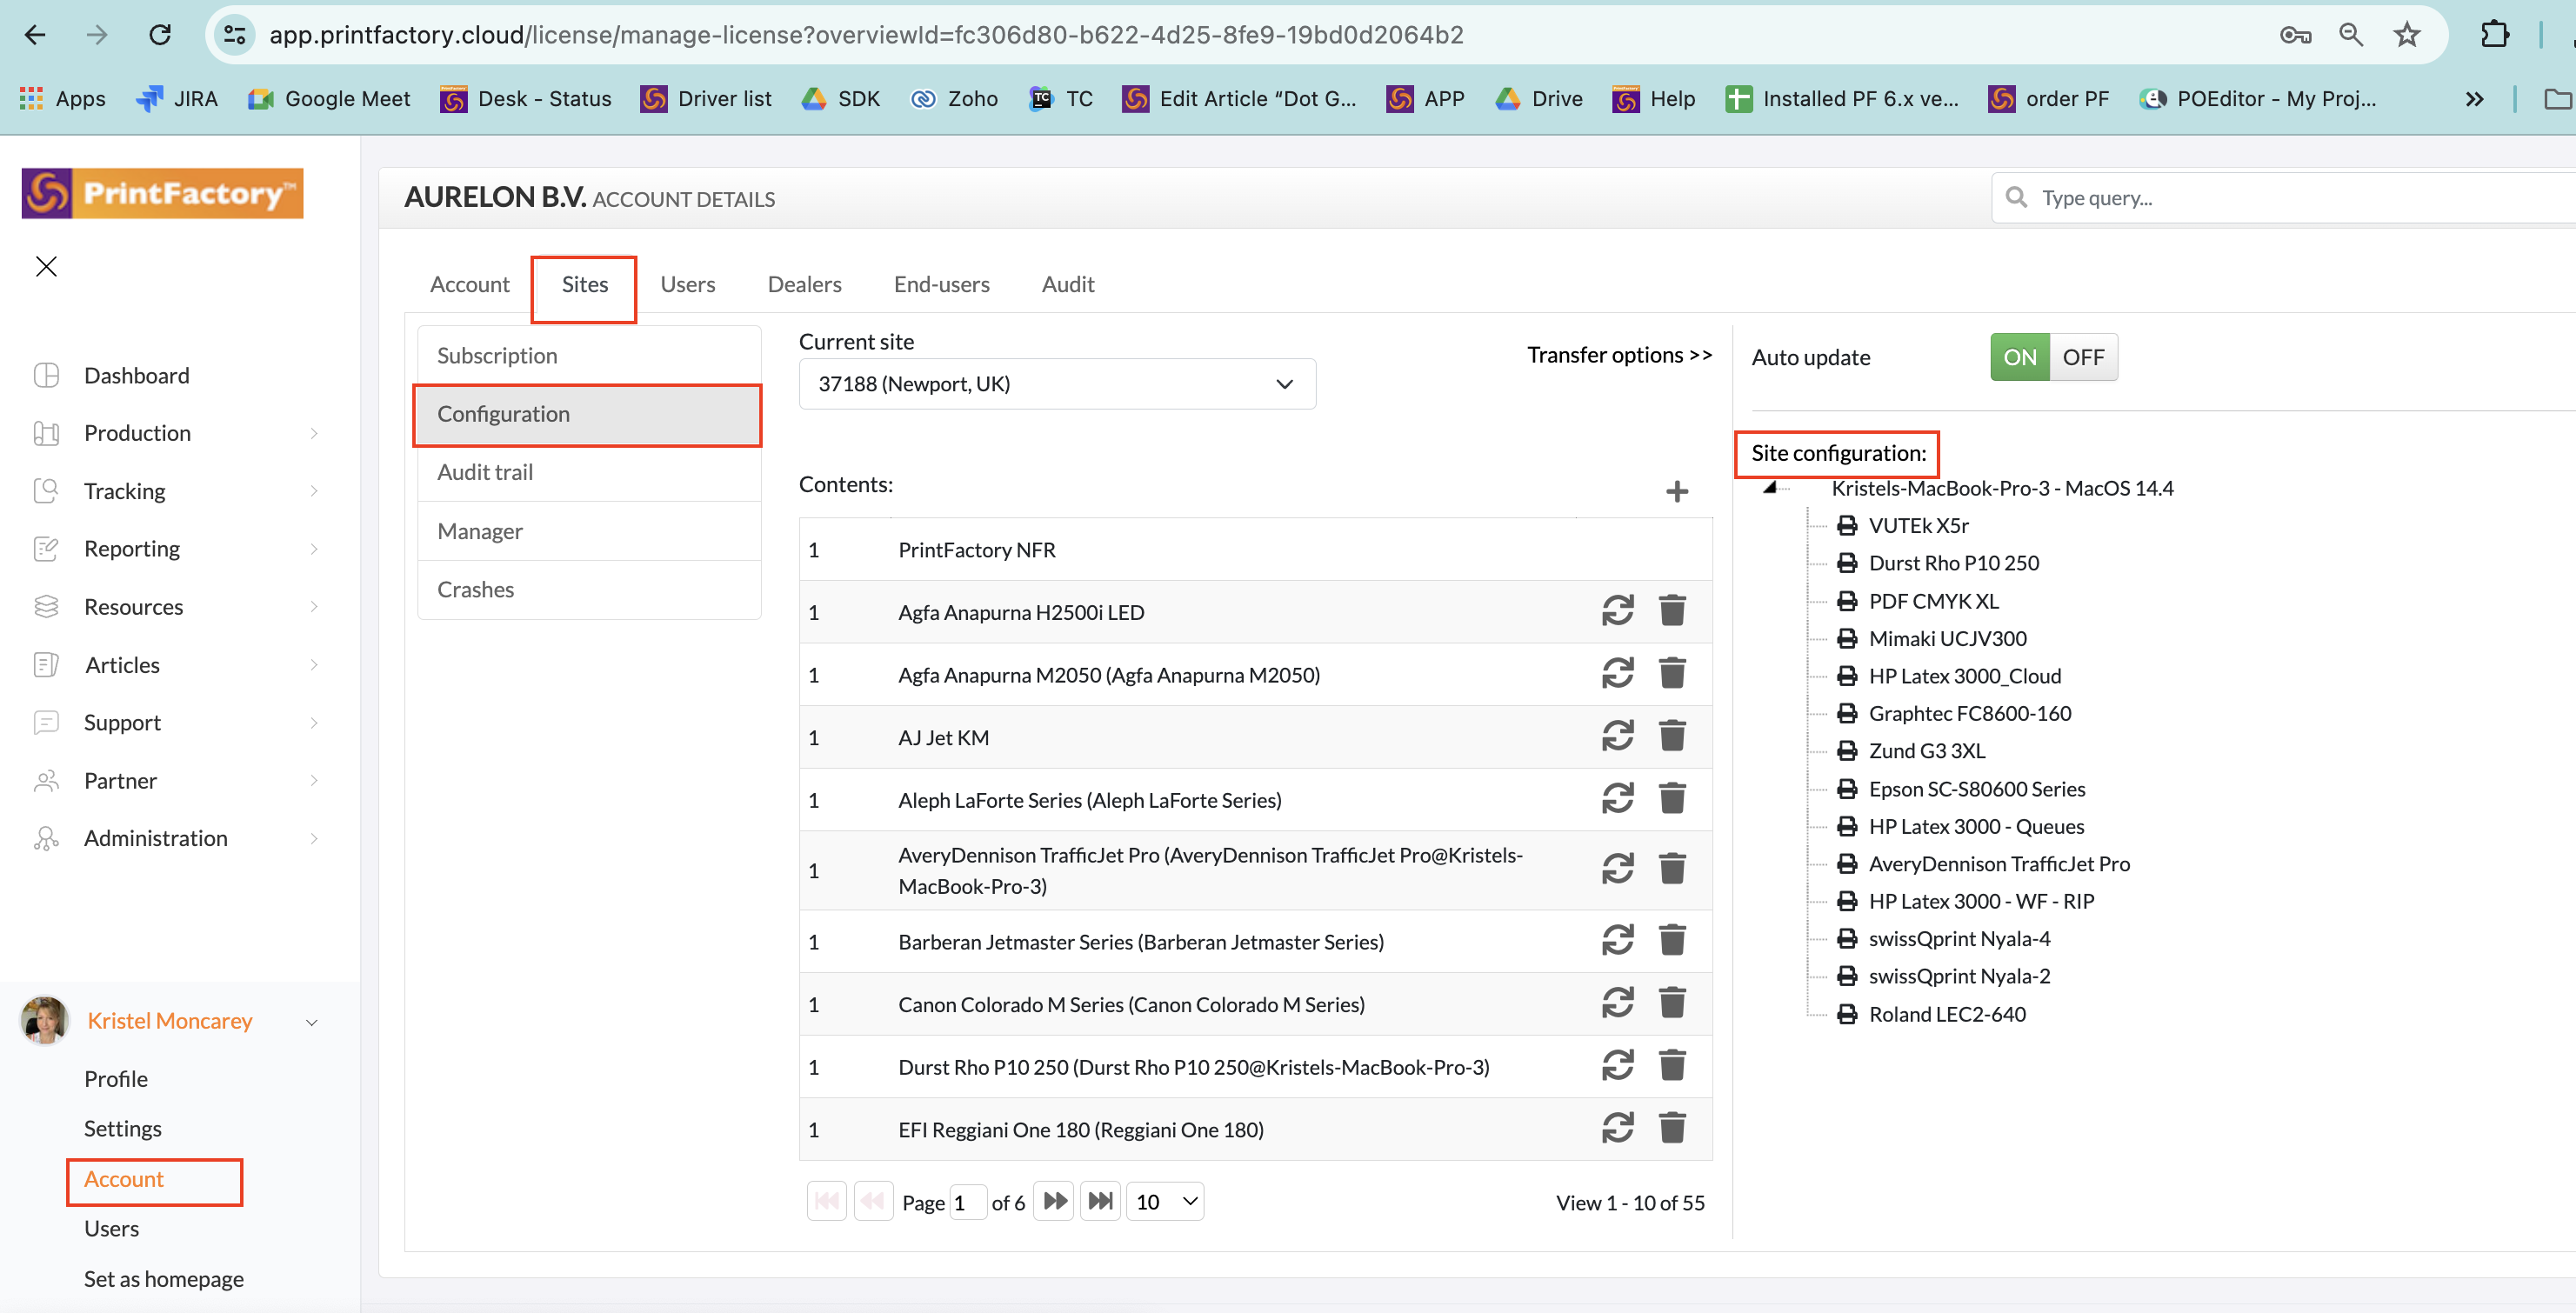Collapse the Kristel Moncarey user menu
The image size is (2576, 1313).
point(311,1021)
